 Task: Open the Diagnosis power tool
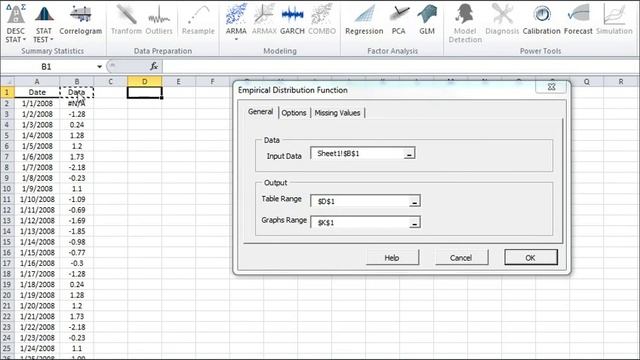click(502, 20)
